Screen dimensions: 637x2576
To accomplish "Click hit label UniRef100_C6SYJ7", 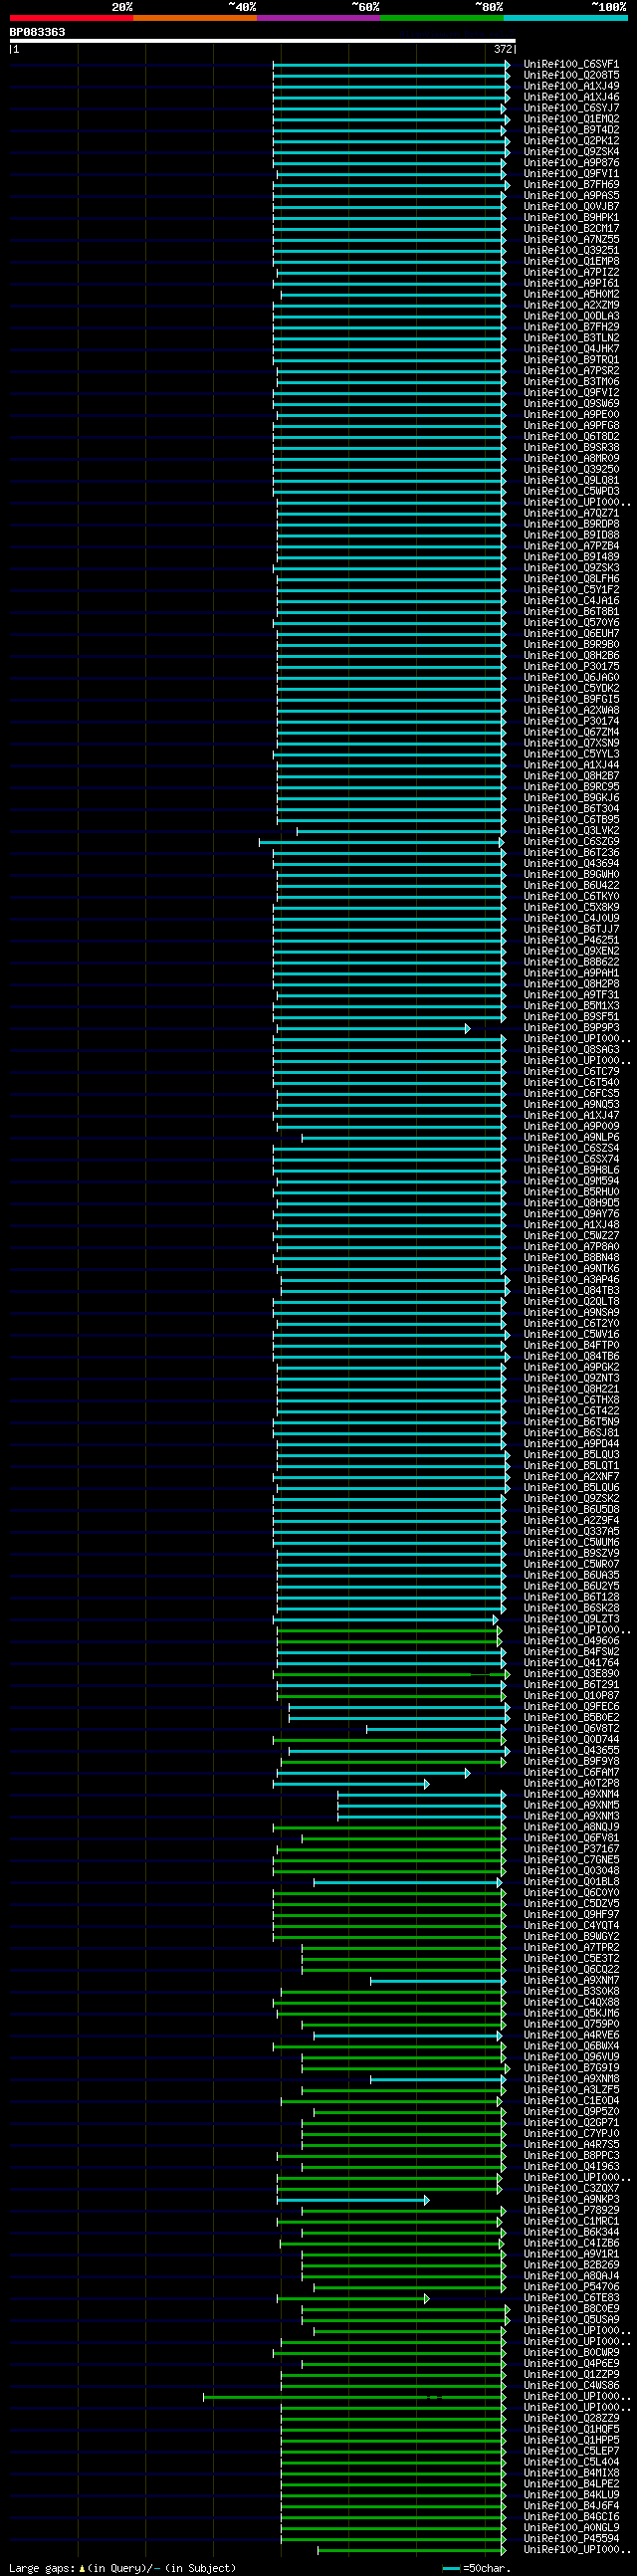I will tap(571, 108).
